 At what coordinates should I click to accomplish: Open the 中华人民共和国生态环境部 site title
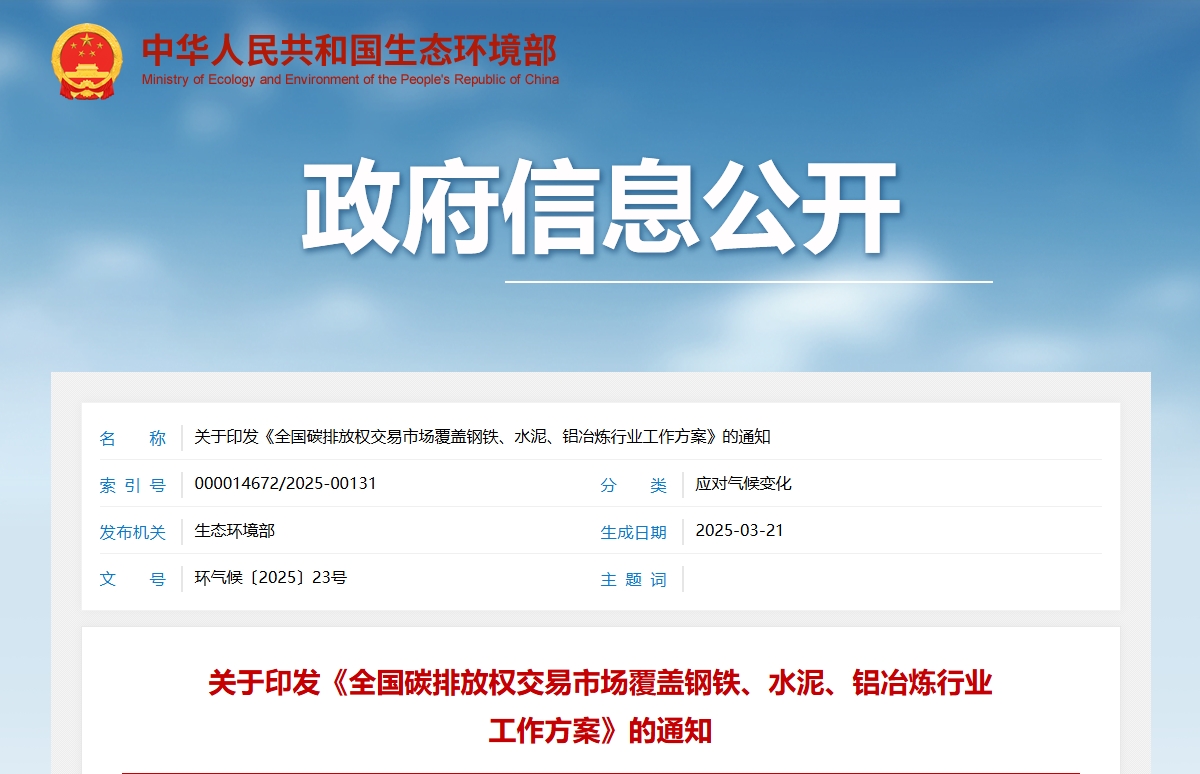[349, 50]
